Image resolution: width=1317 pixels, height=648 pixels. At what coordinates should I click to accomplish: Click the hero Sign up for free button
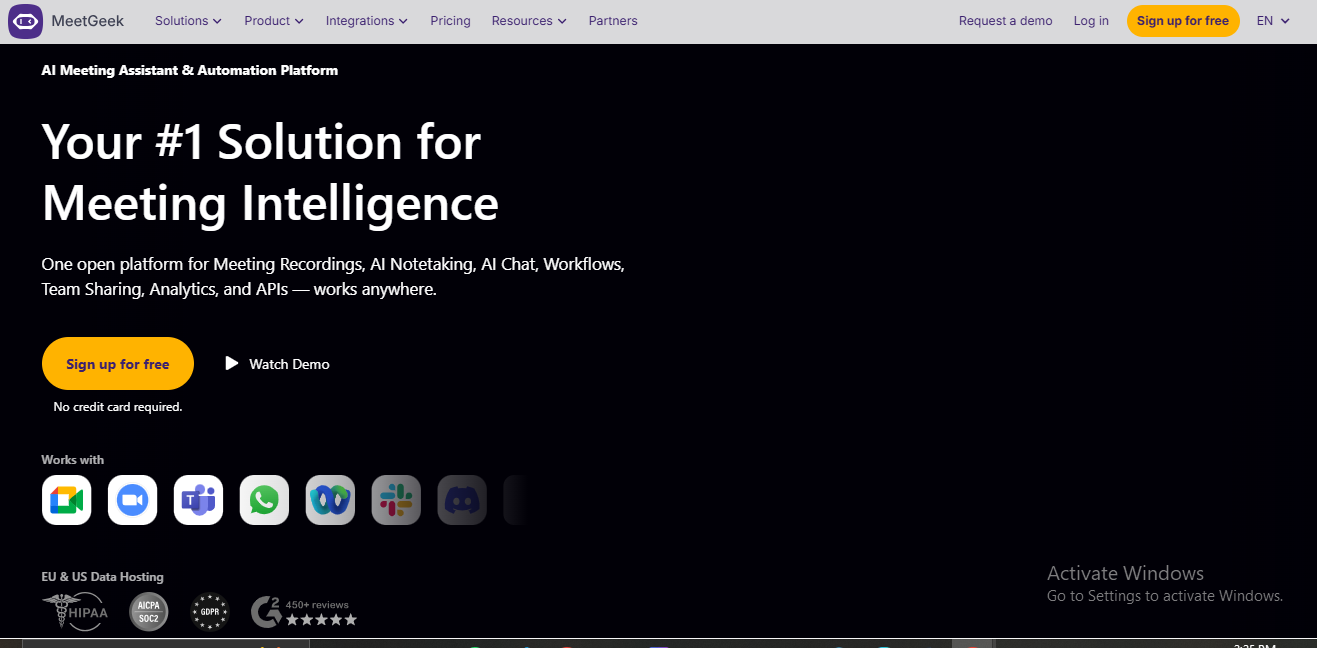point(118,364)
